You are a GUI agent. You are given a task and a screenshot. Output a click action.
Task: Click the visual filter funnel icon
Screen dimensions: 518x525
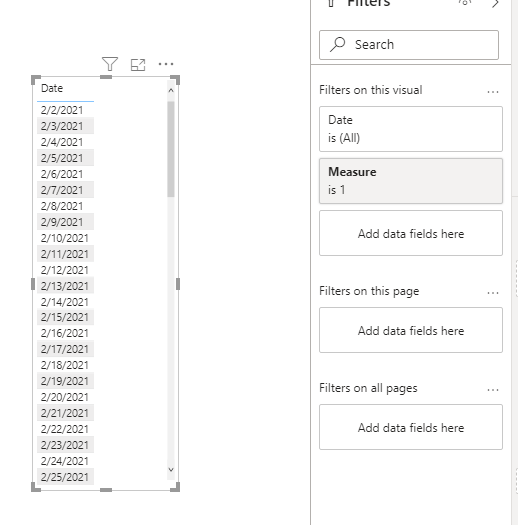pyautogui.click(x=110, y=64)
